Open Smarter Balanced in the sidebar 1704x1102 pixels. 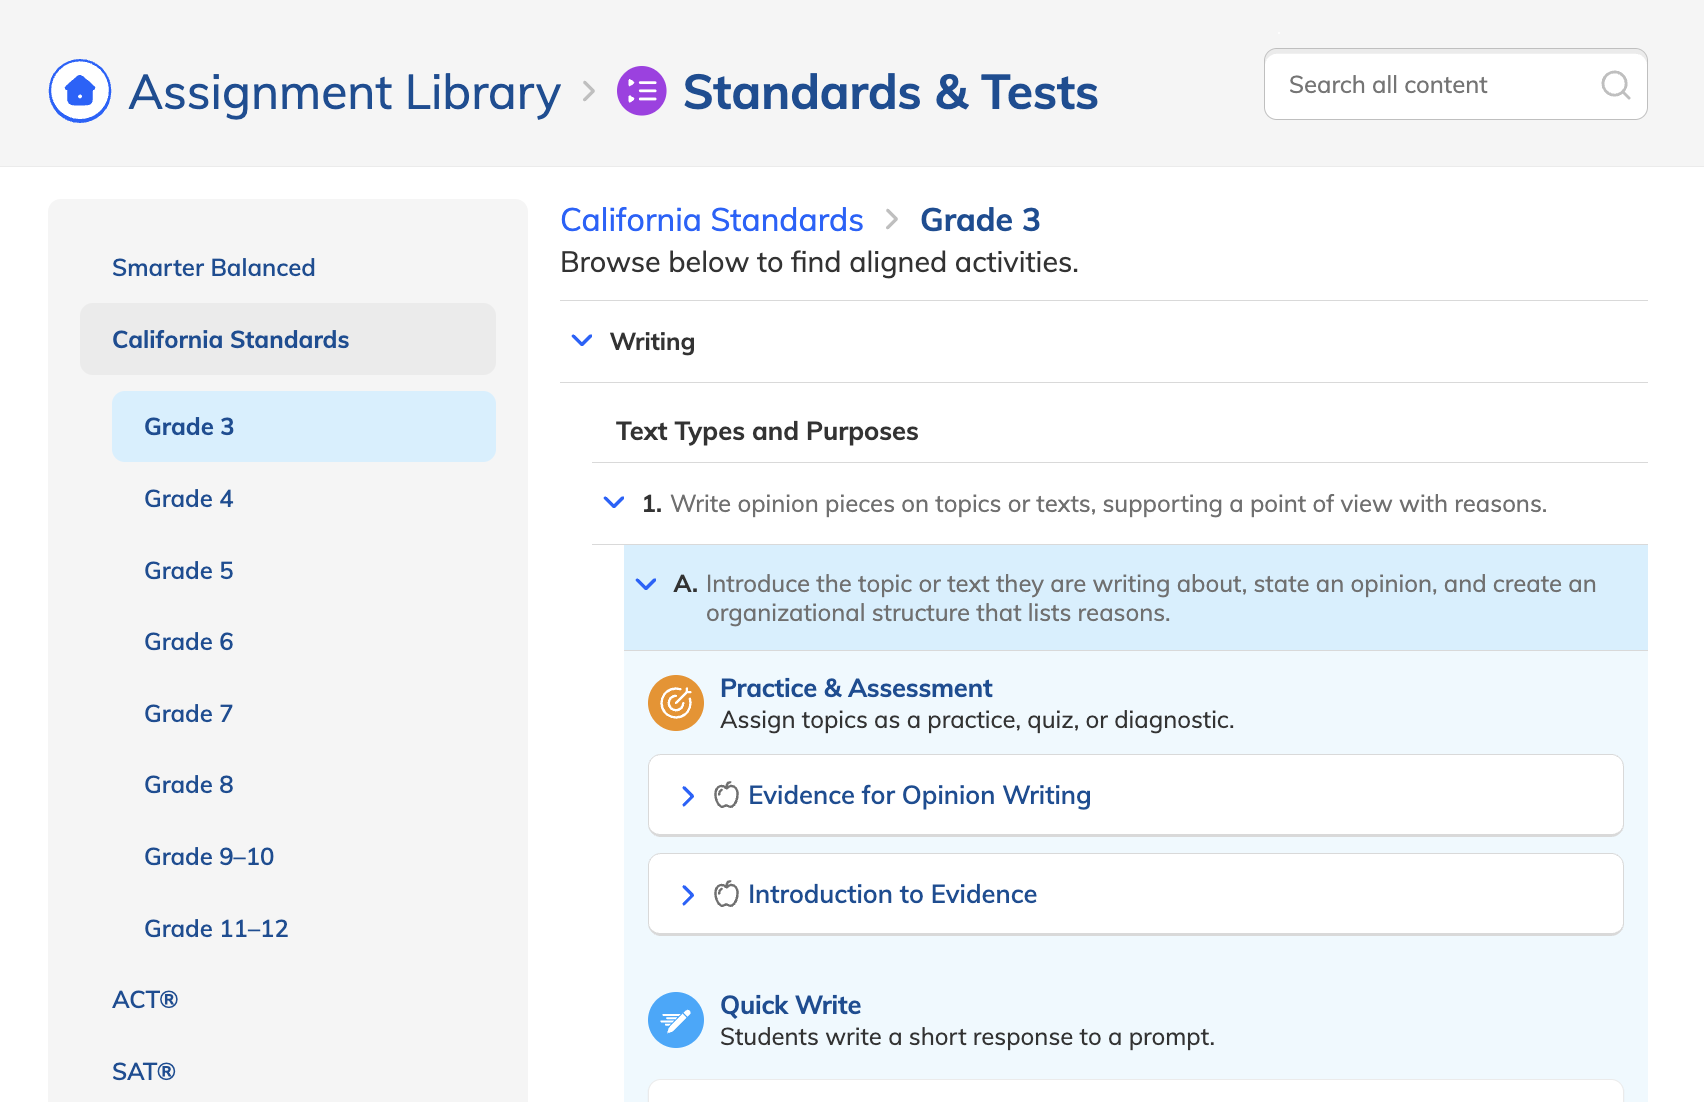point(213,267)
